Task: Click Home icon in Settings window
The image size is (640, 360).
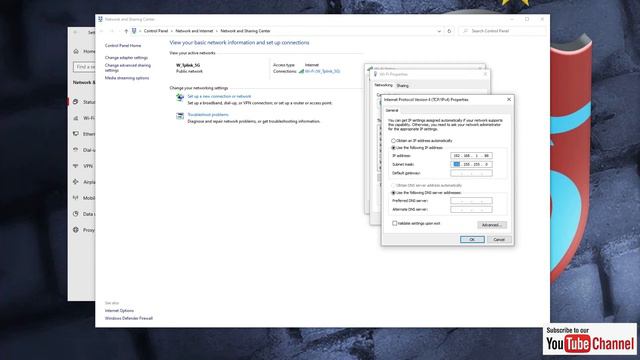Action: coord(76,51)
